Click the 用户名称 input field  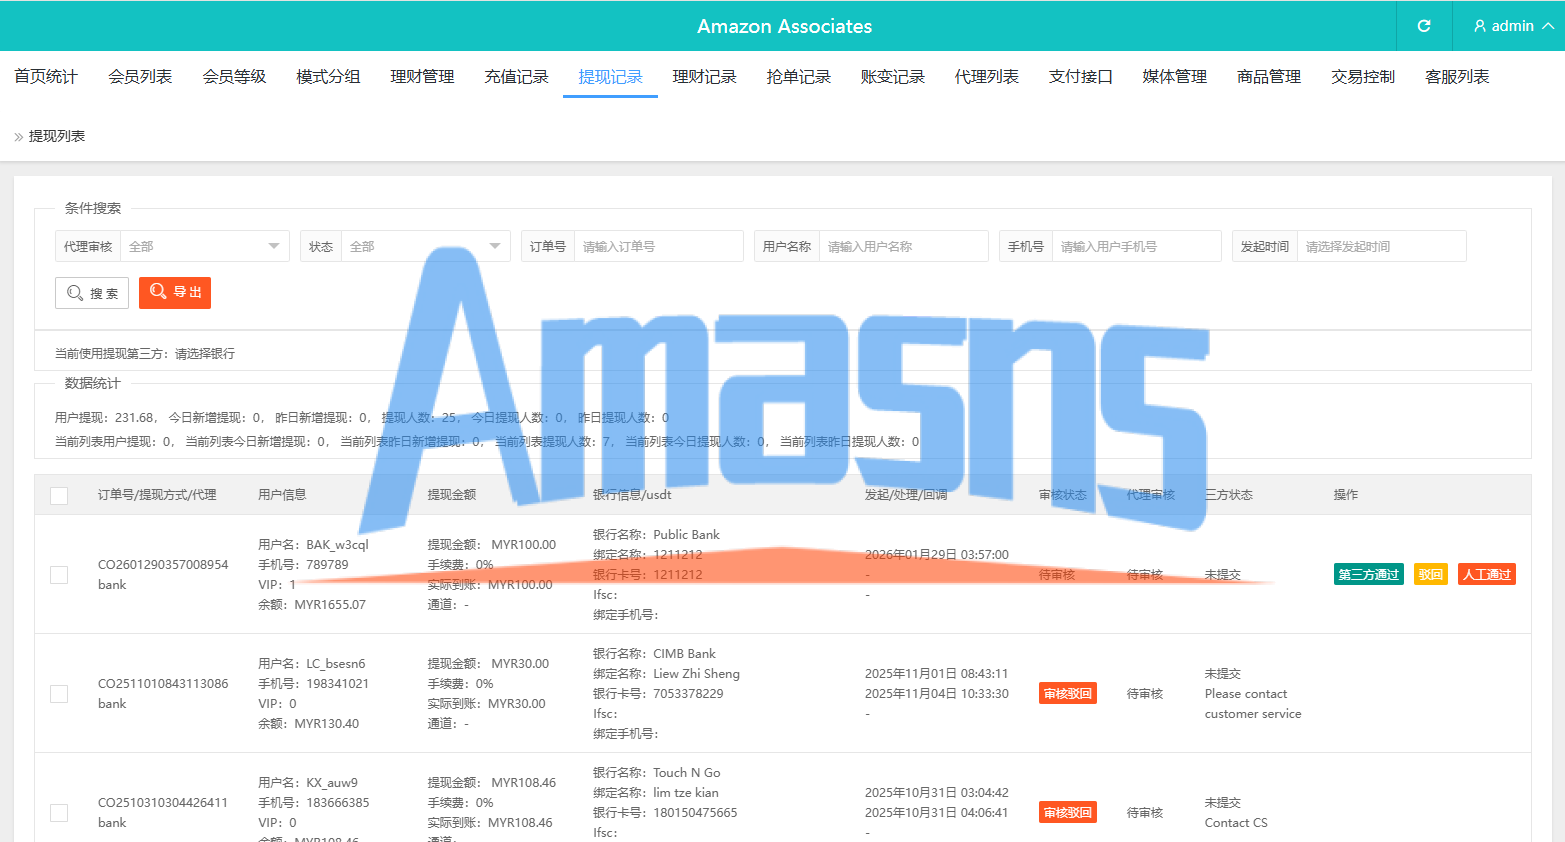click(904, 246)
